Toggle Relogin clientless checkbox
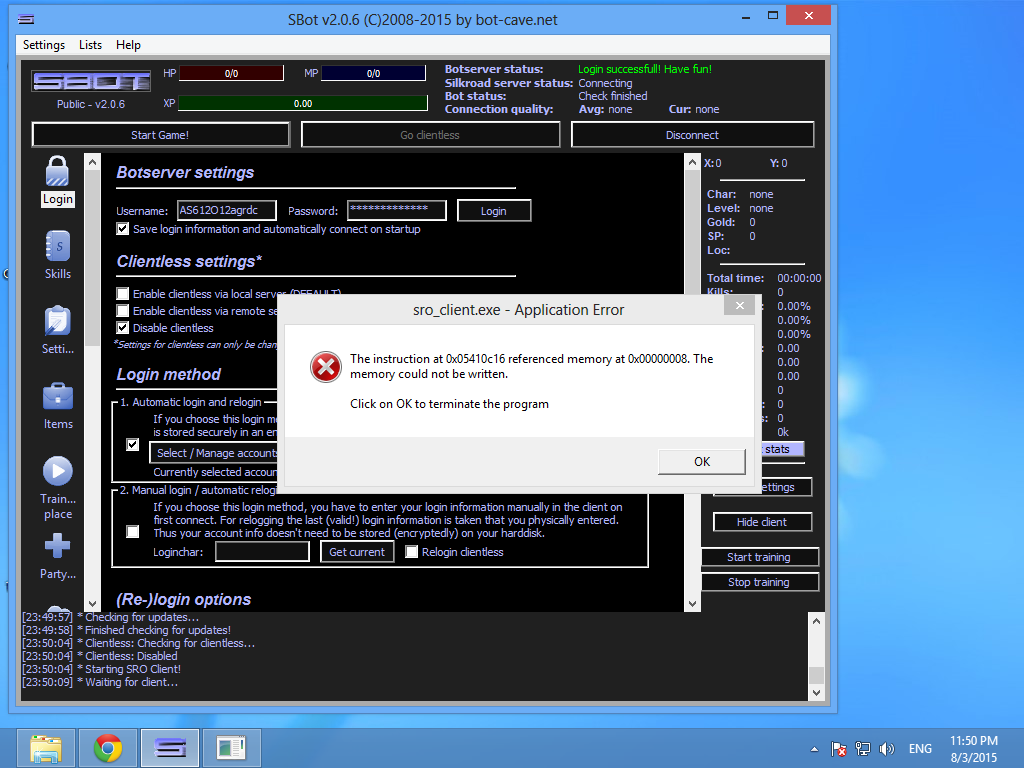1024x768 pixels. tap(411, 552)
